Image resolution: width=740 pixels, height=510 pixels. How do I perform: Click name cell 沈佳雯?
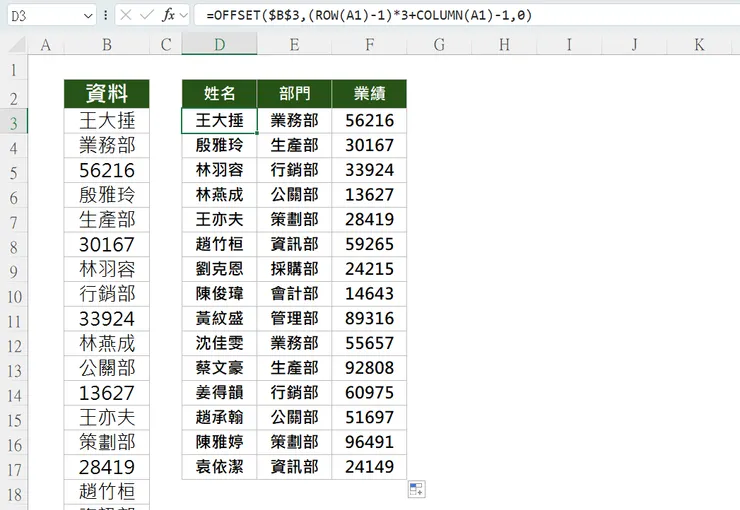click(219, 343)
